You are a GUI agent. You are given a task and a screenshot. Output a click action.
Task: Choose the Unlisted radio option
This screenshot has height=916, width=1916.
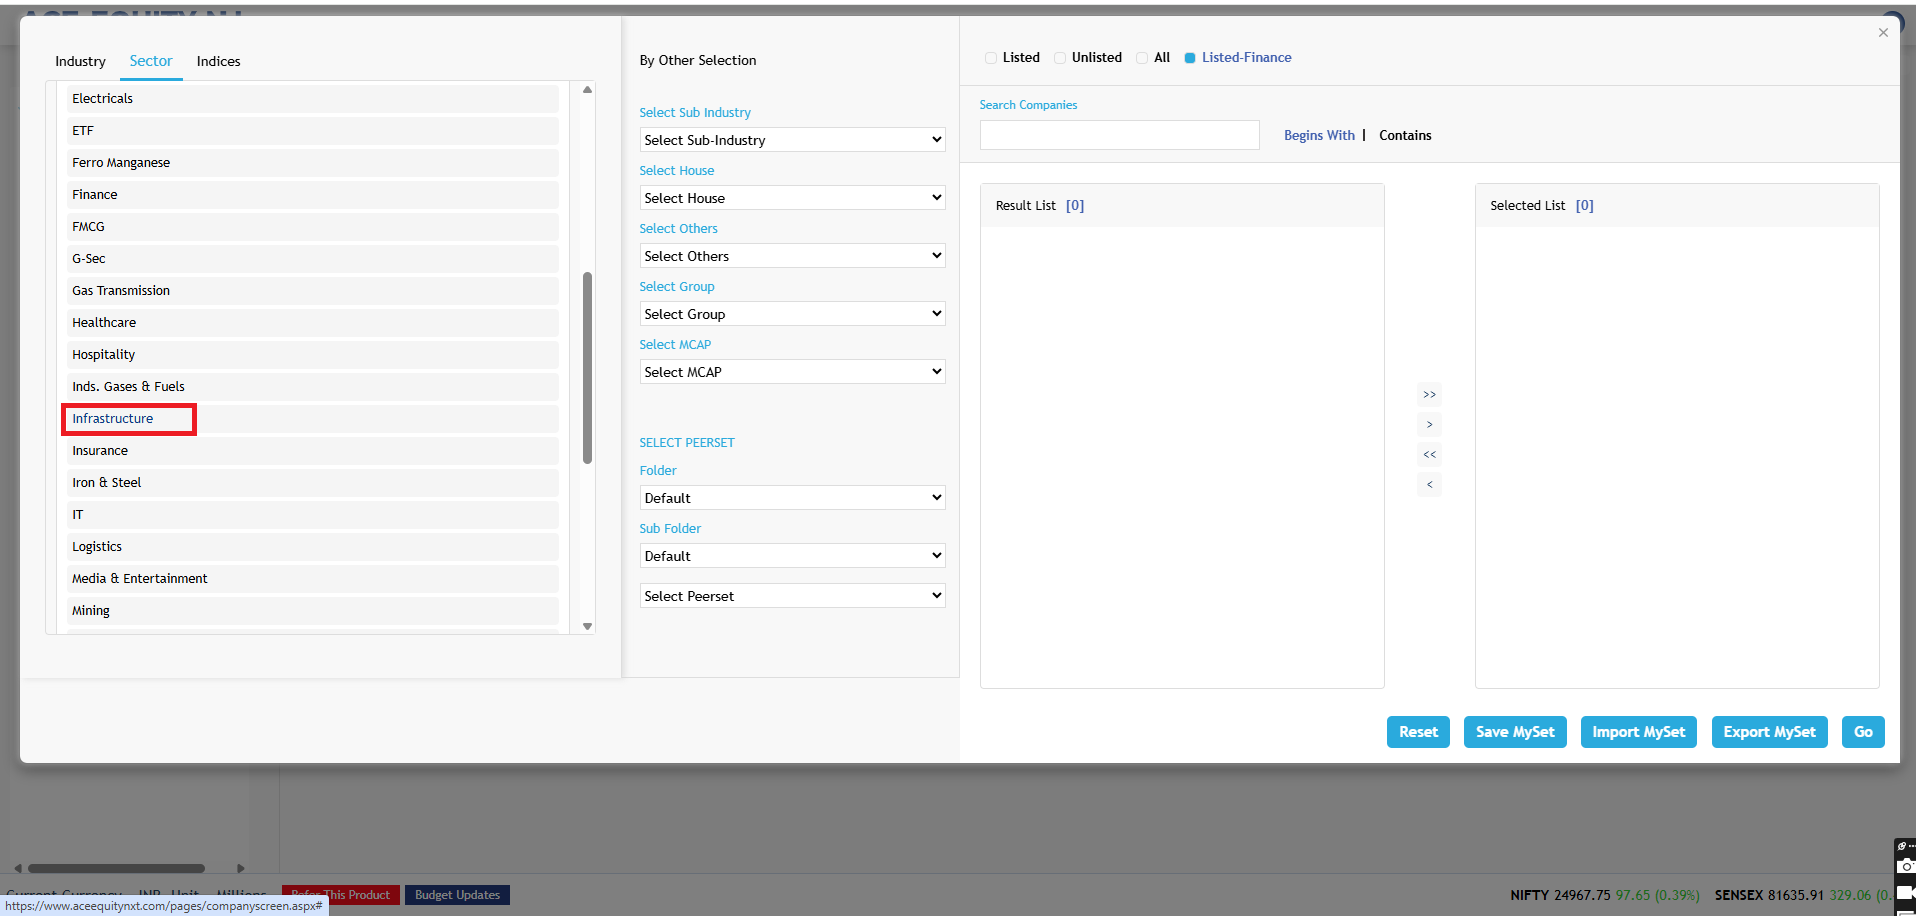pyautogui.click(x=1060, y=58)
